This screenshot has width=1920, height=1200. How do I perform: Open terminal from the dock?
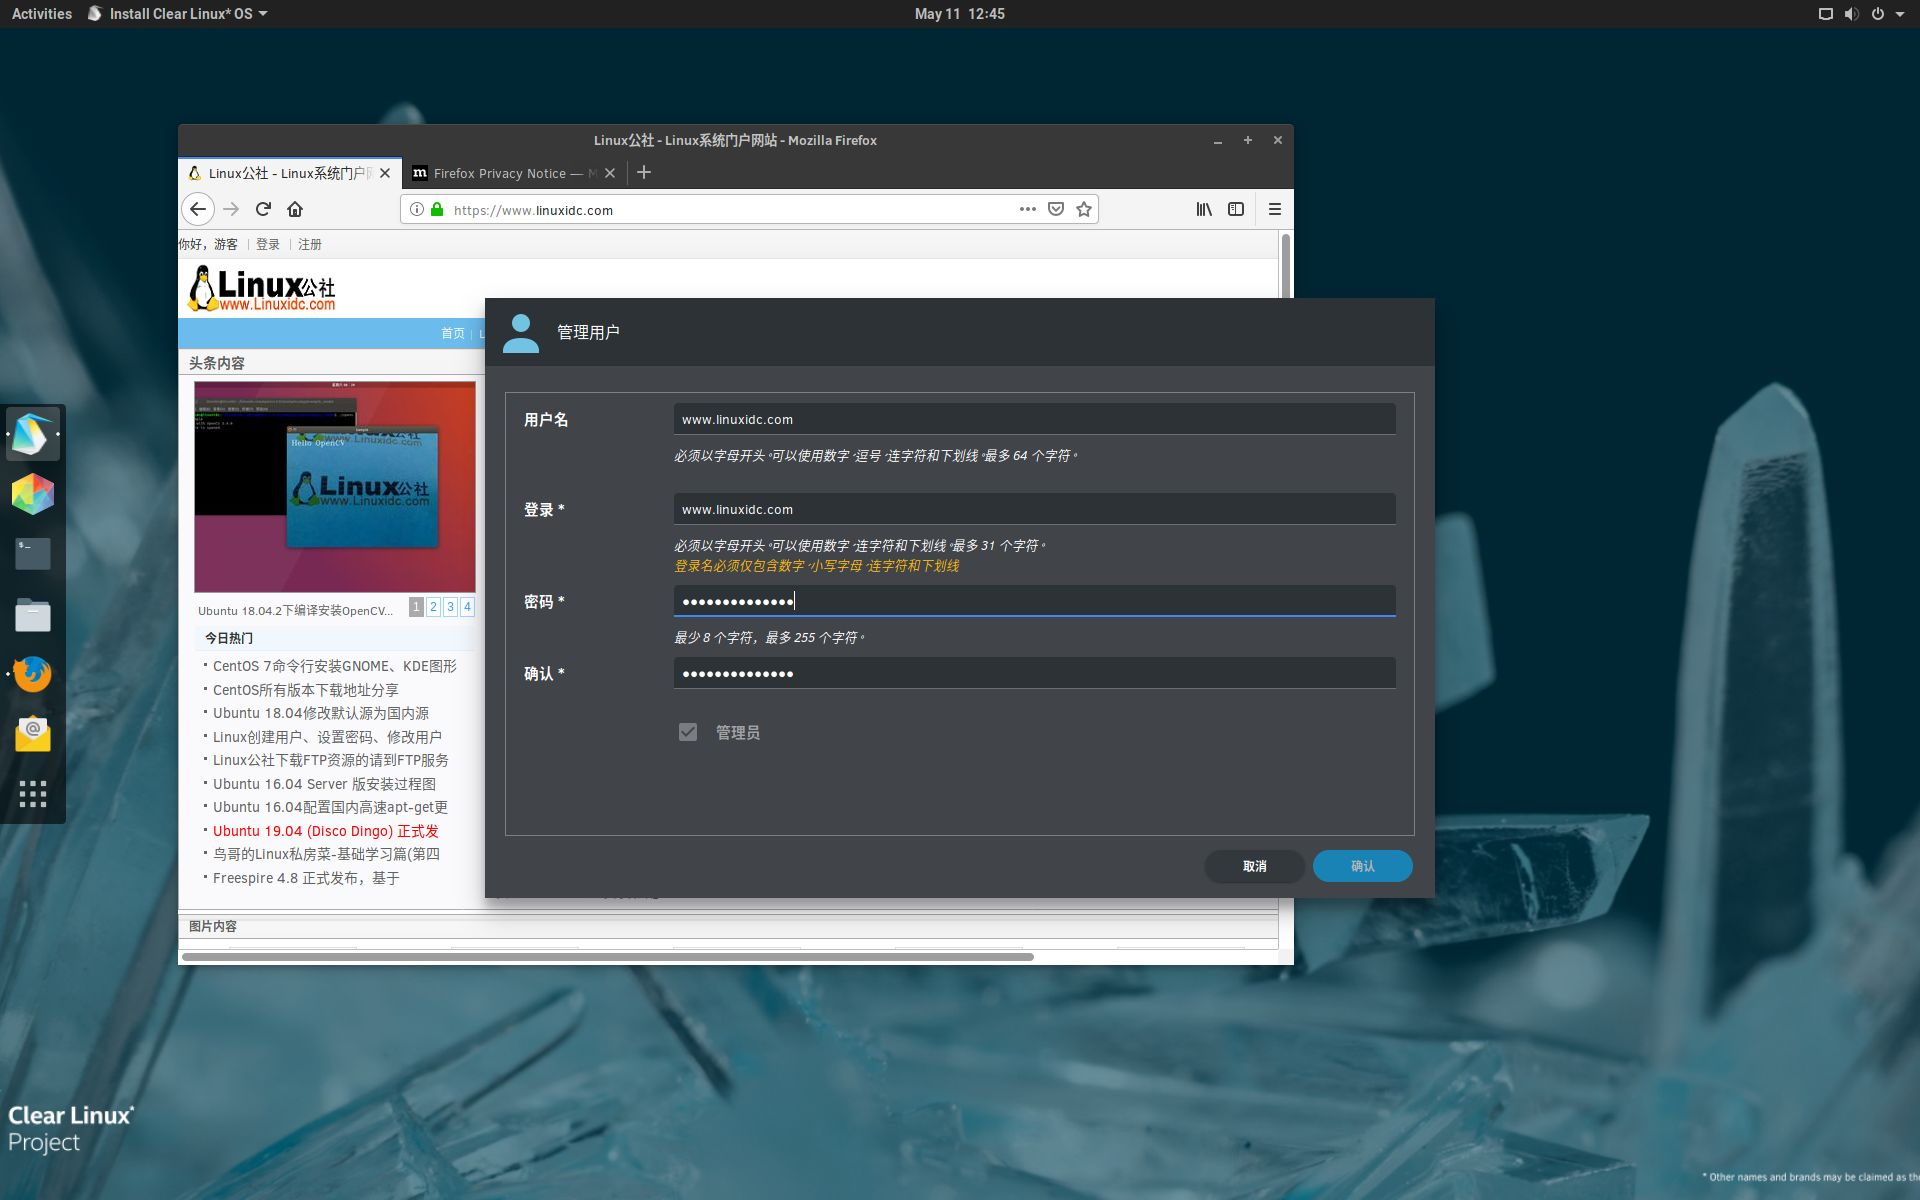click(x=33, y=553)
